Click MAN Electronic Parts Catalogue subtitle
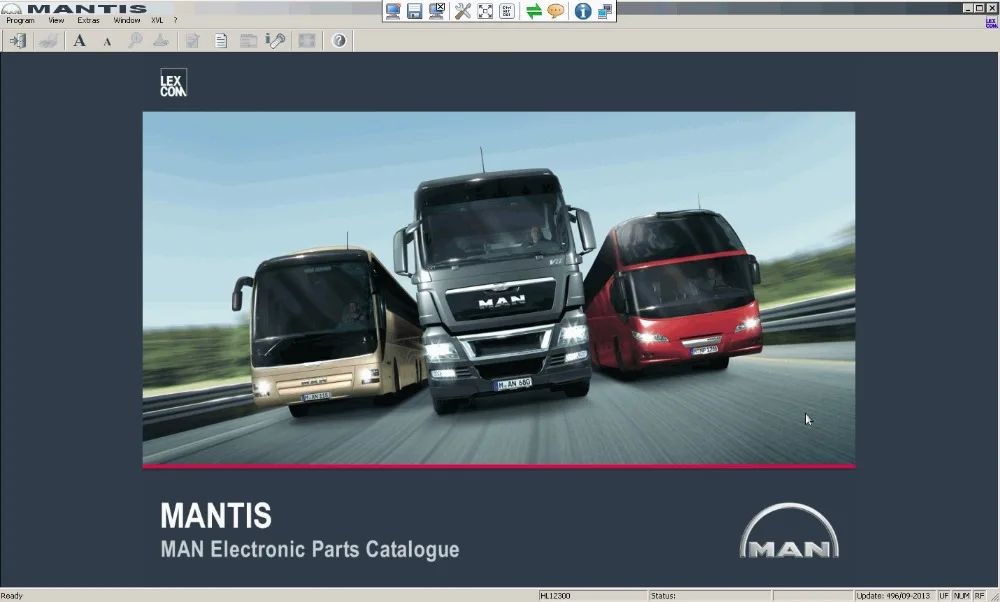The width and height of the screenshot is (1000, 602). click(x=310, y=550)
